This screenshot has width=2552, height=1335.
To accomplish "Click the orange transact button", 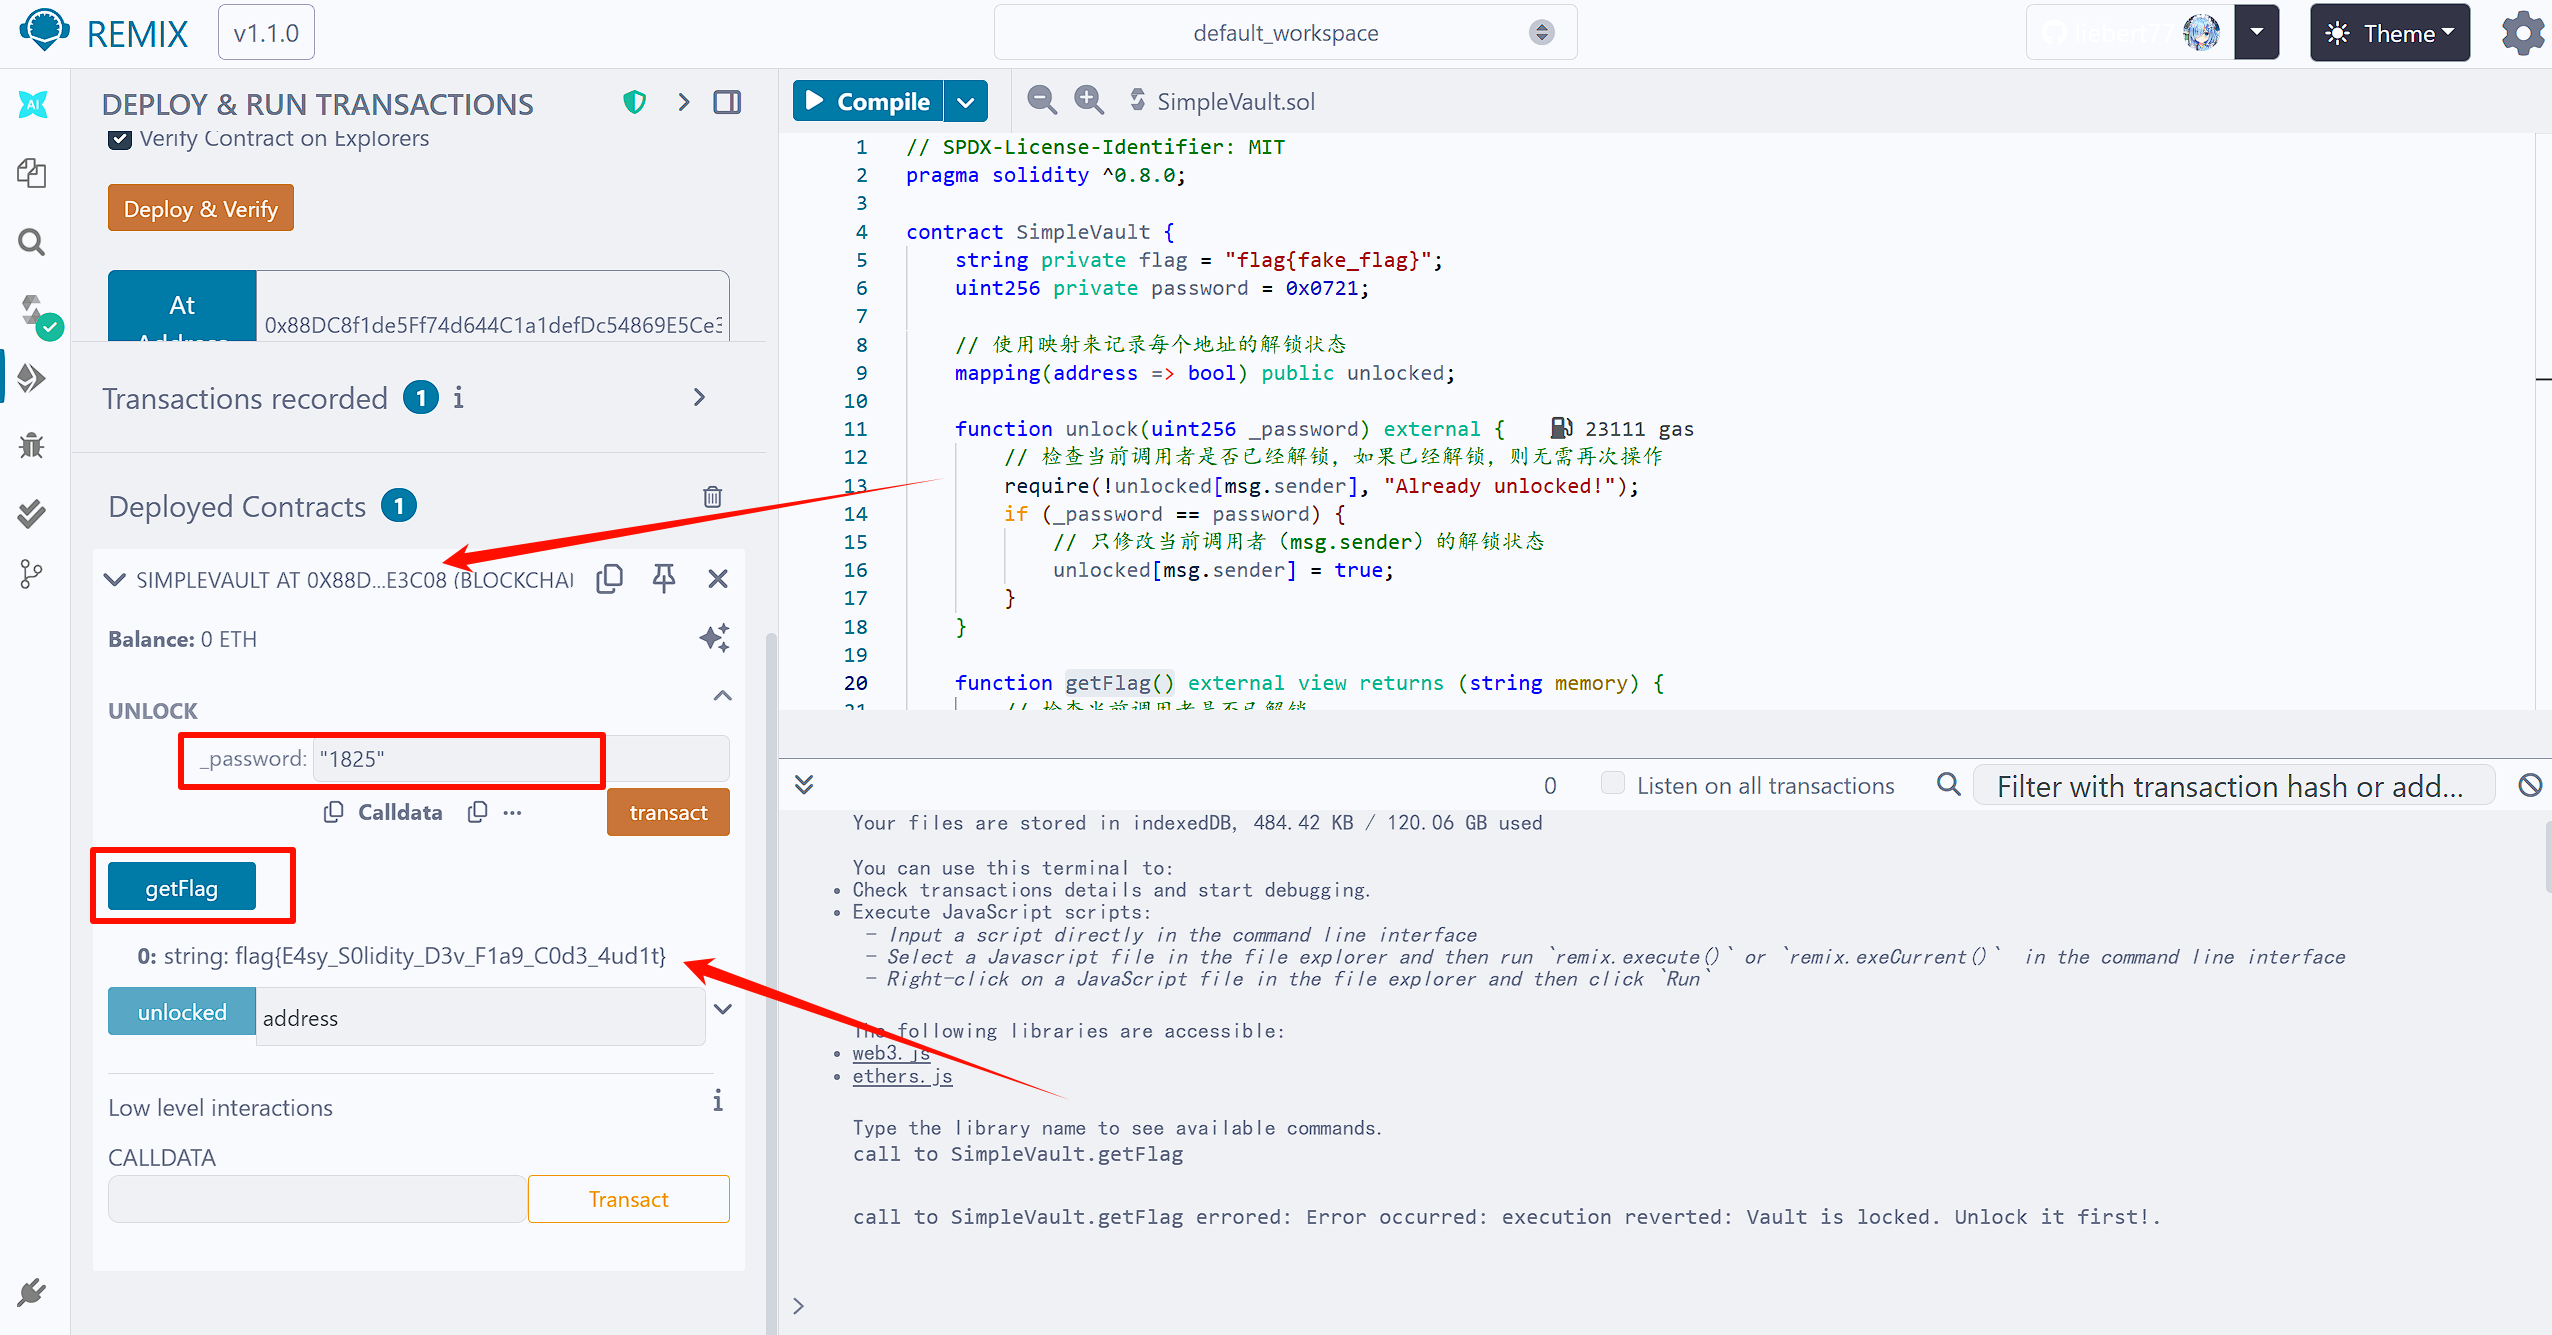I will coord(667,812).
